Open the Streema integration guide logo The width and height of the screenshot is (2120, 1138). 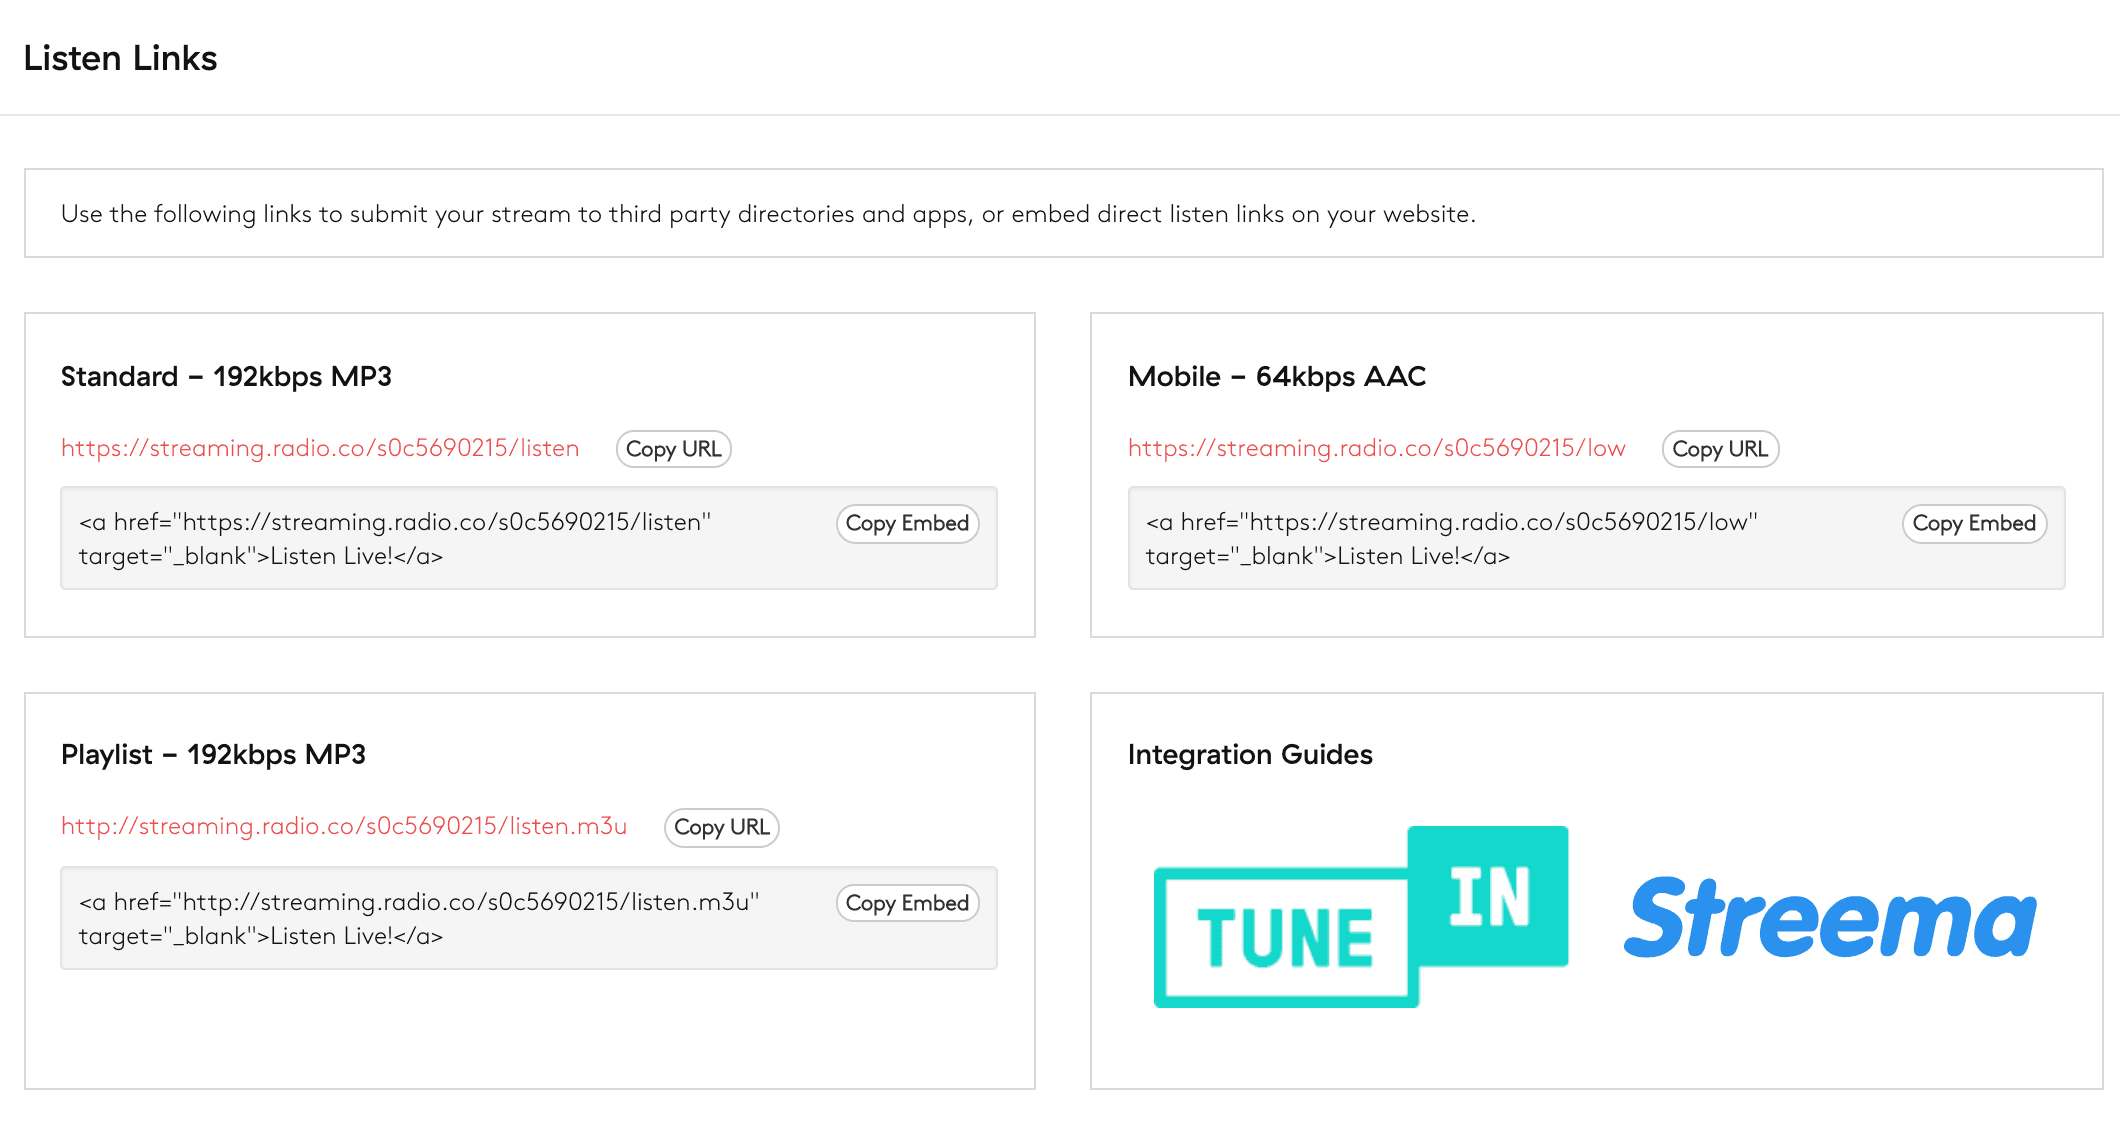click(x=1830, y=918)
